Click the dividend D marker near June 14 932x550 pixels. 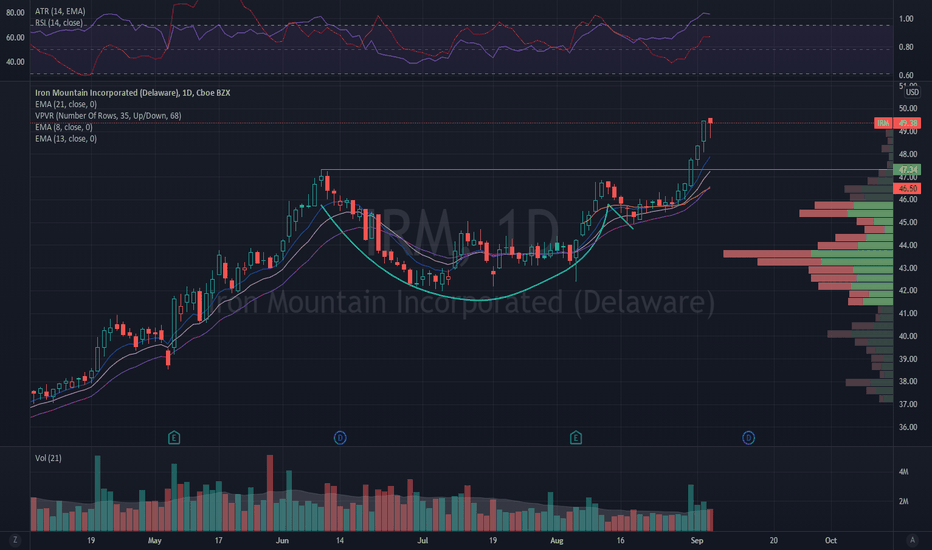pyautogui.click(x=340, y=438)
